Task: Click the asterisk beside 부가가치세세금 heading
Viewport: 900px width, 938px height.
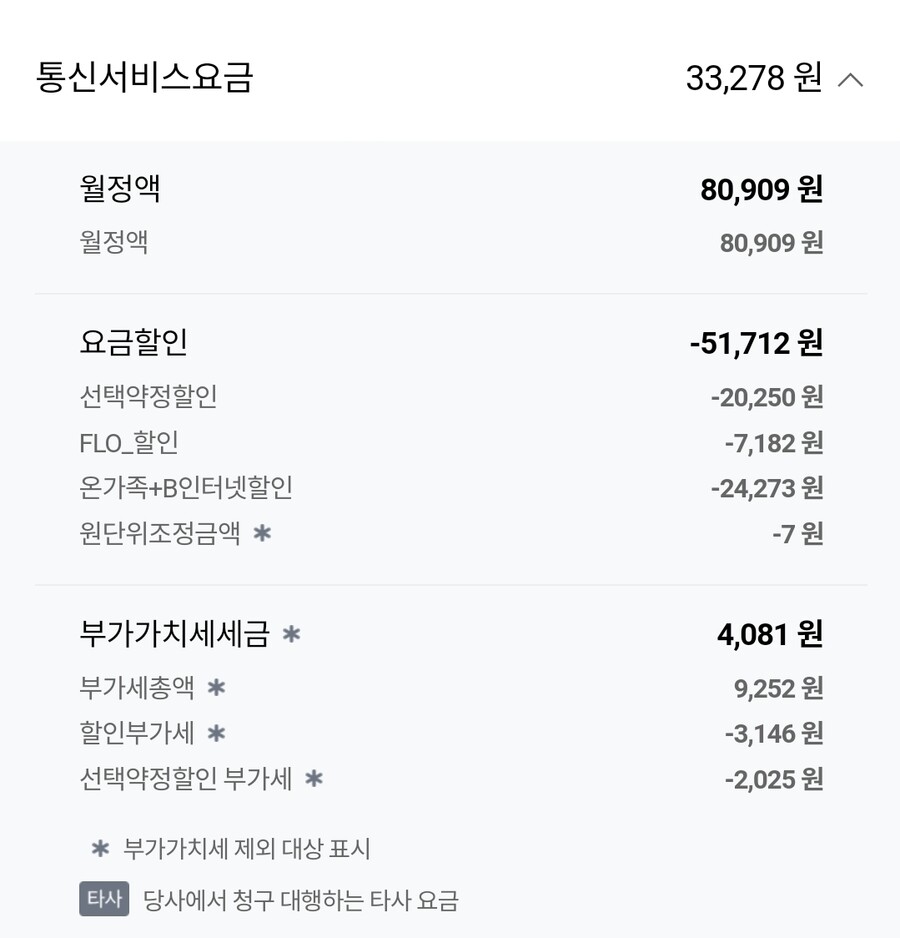Action: 291,633
